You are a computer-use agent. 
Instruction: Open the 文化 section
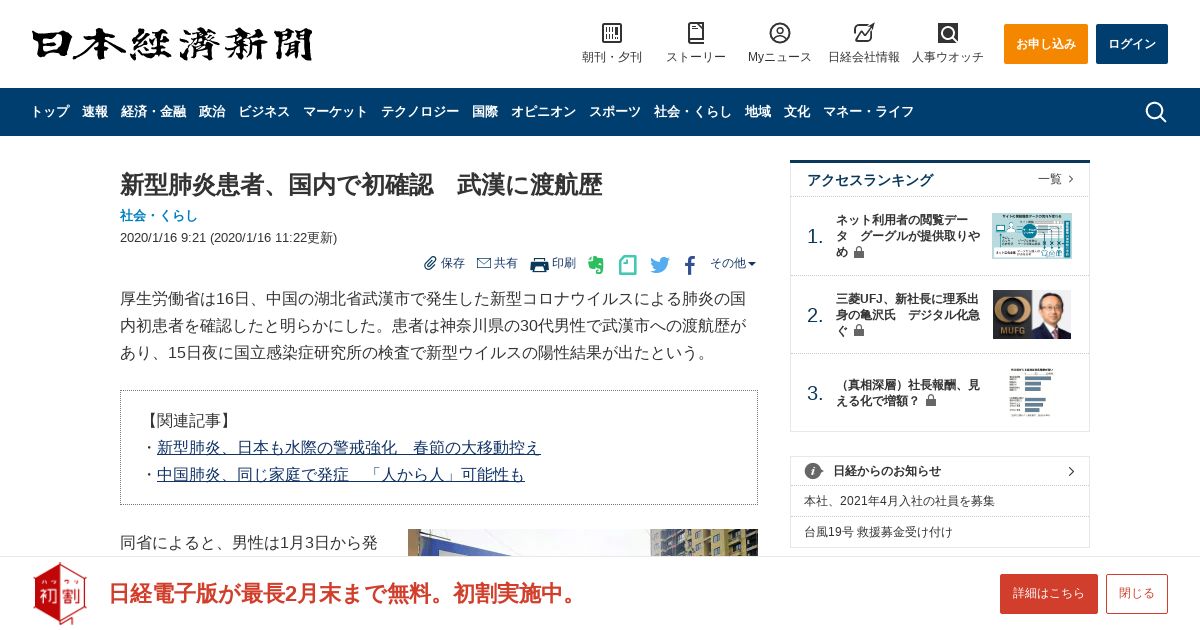pos(797,112)
